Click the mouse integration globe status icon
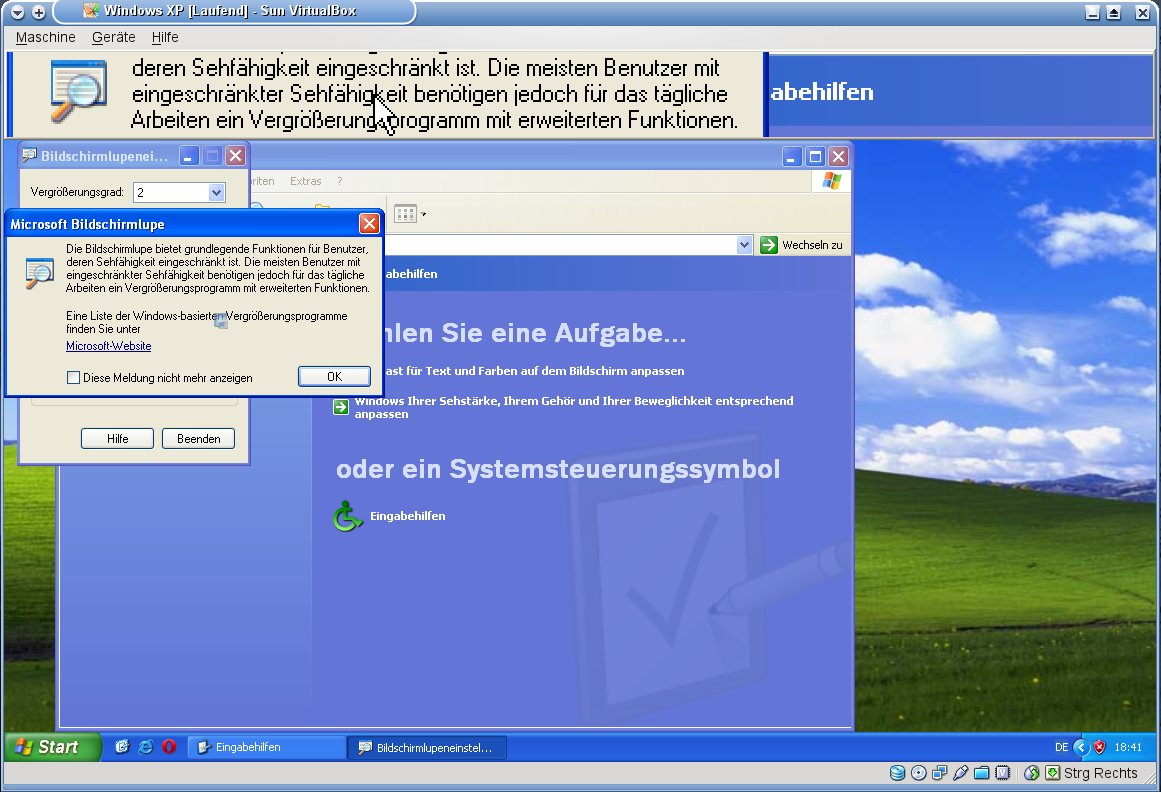The width and height of the screenshot is (1161, 792). [1031, 773]
